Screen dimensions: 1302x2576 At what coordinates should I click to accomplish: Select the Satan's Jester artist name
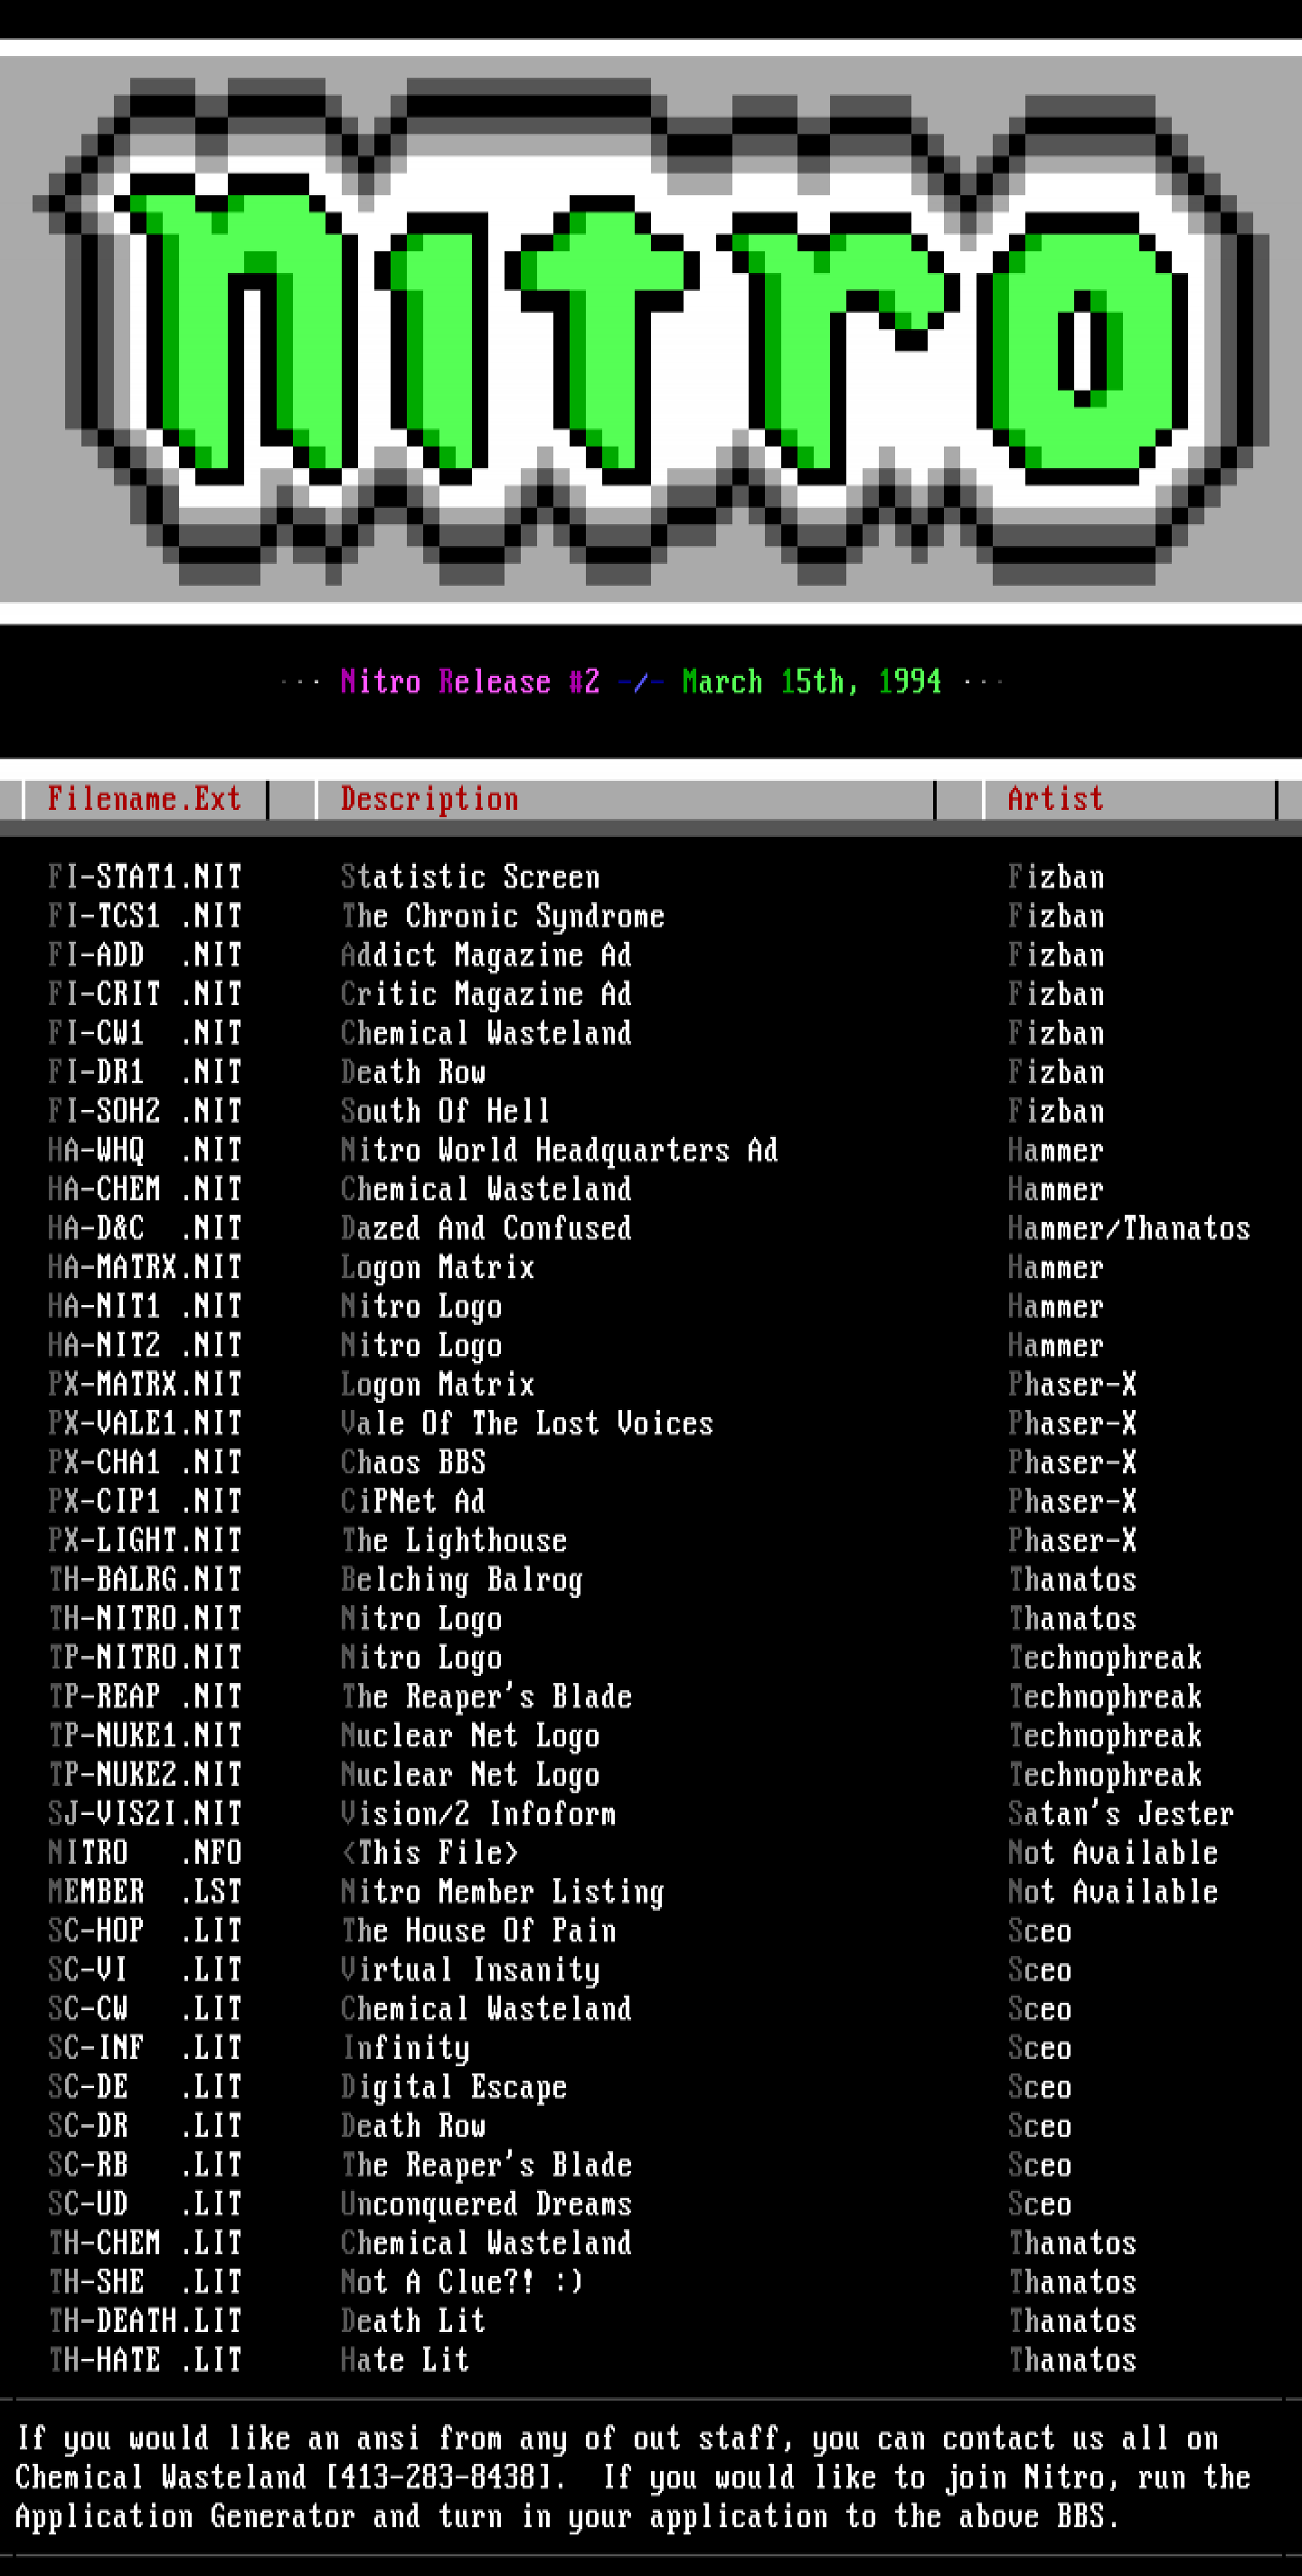point(1120,1814)
